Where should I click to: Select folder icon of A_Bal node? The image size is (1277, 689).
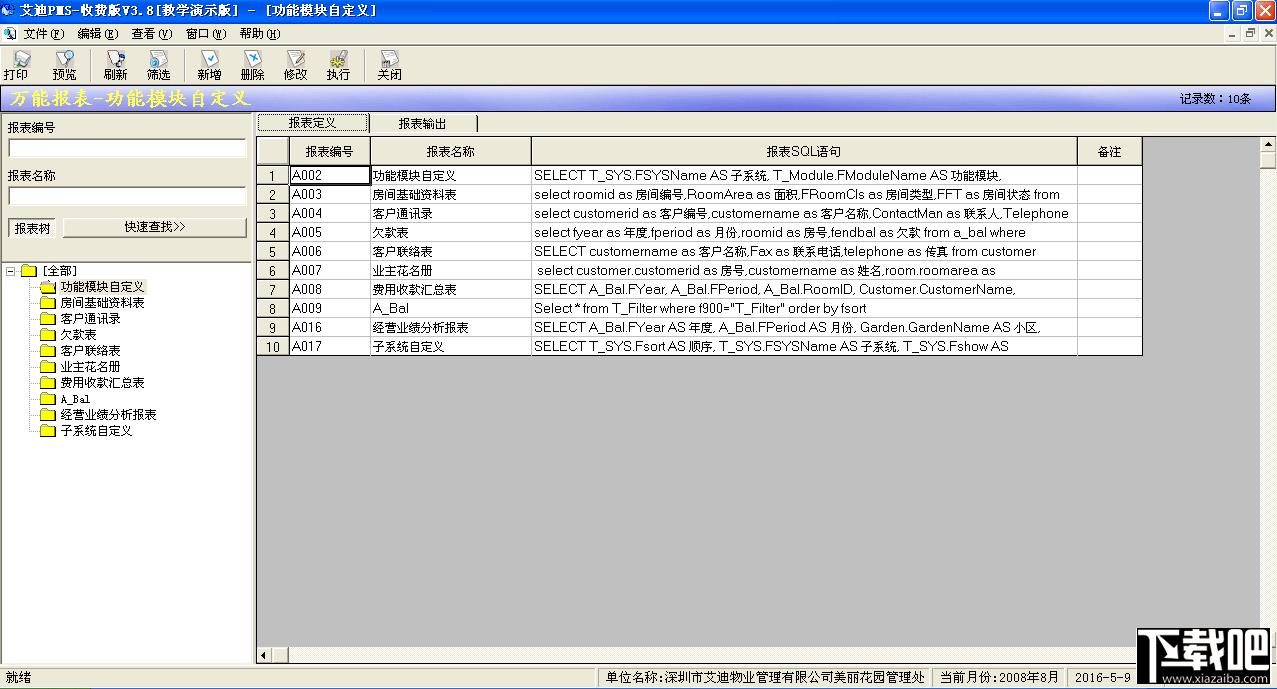click(48, 399)
